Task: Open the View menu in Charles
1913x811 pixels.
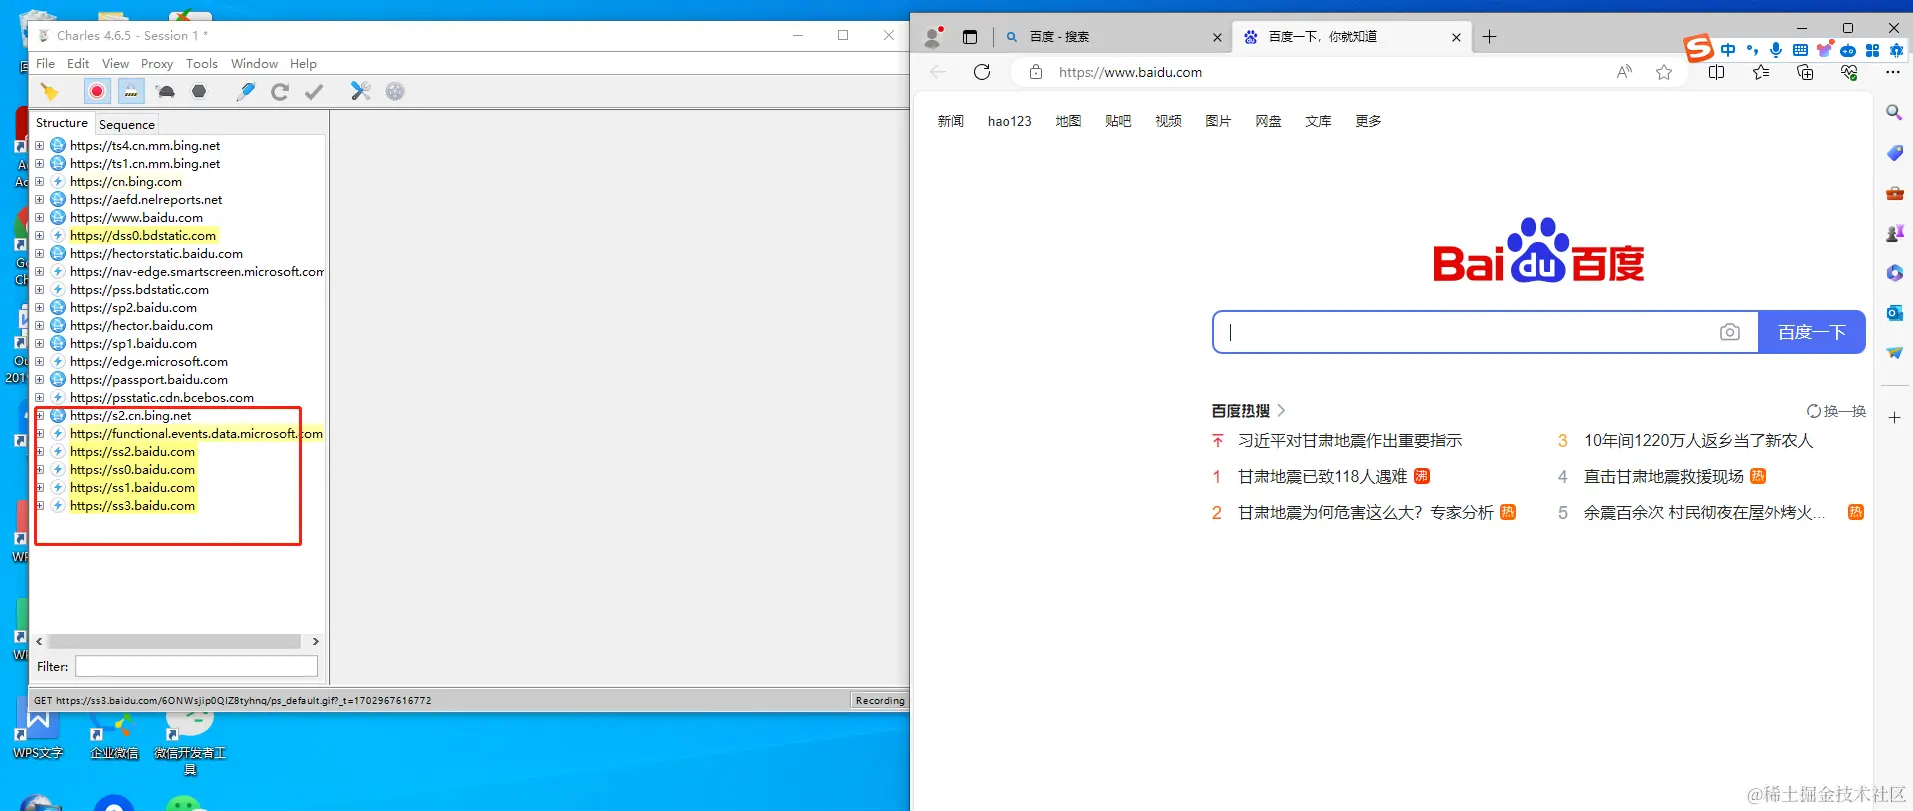Action: click(116, 63)
